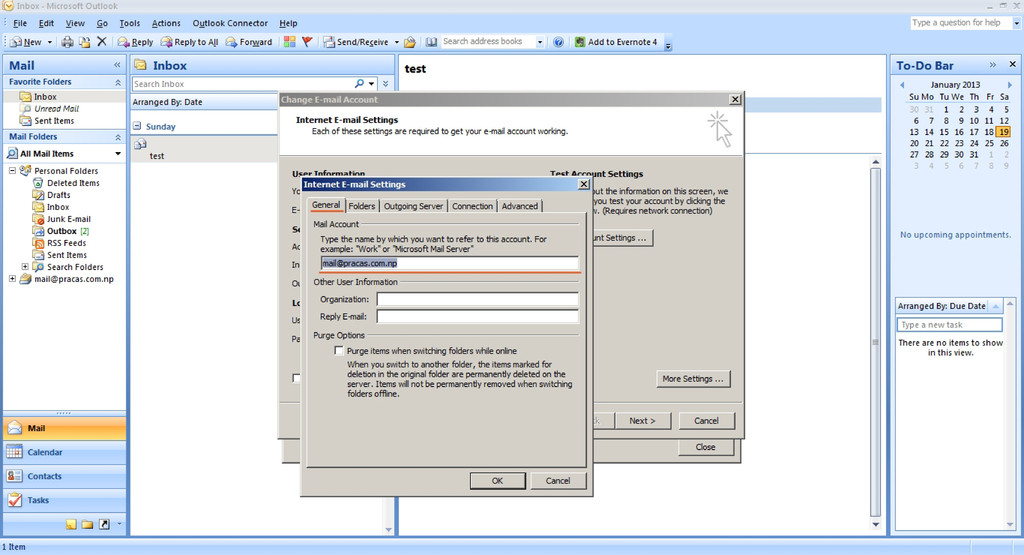Click the Send/Receive toolbar button

click(356, 42)
